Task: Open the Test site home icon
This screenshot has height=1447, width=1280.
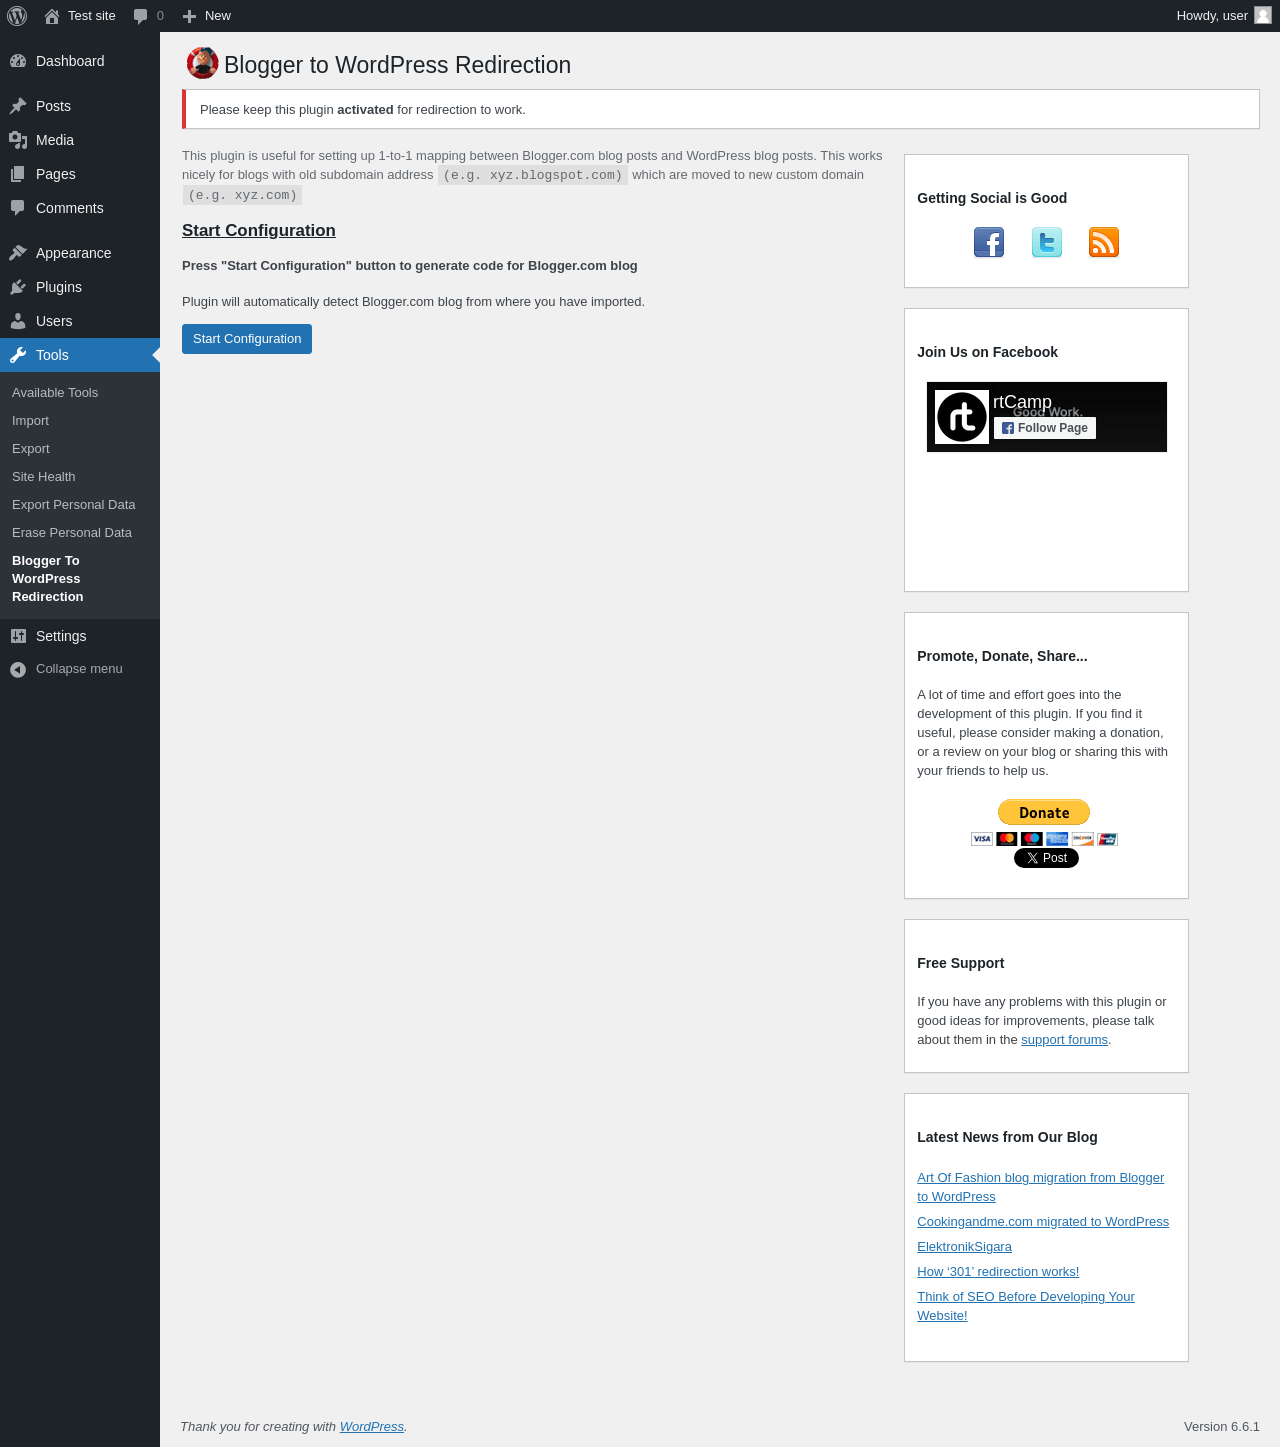Action: (x=52, y=16)
